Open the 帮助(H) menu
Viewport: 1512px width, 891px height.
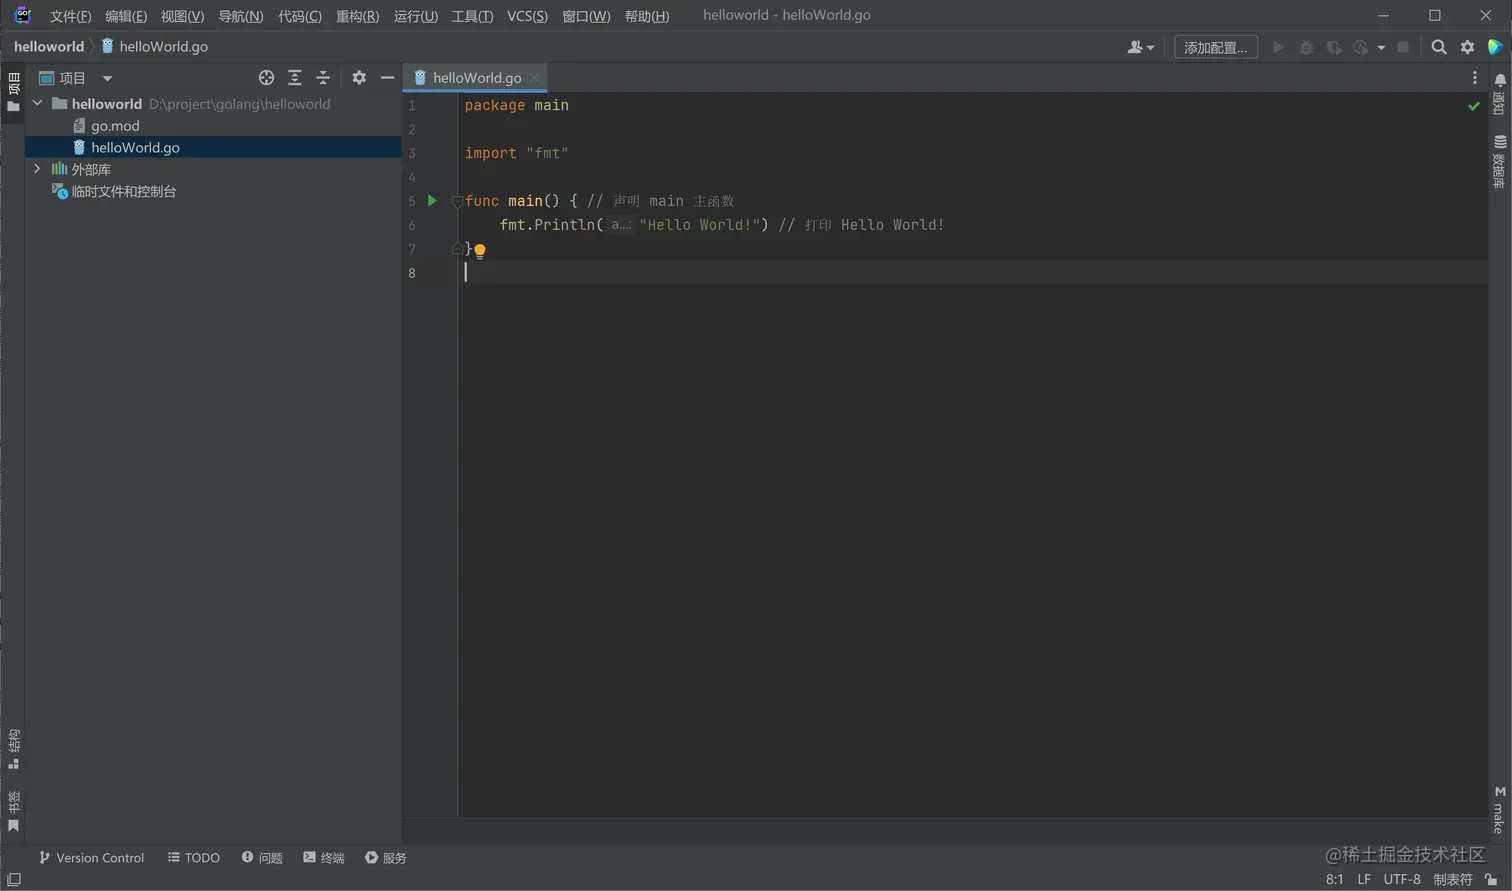(647, 16)
